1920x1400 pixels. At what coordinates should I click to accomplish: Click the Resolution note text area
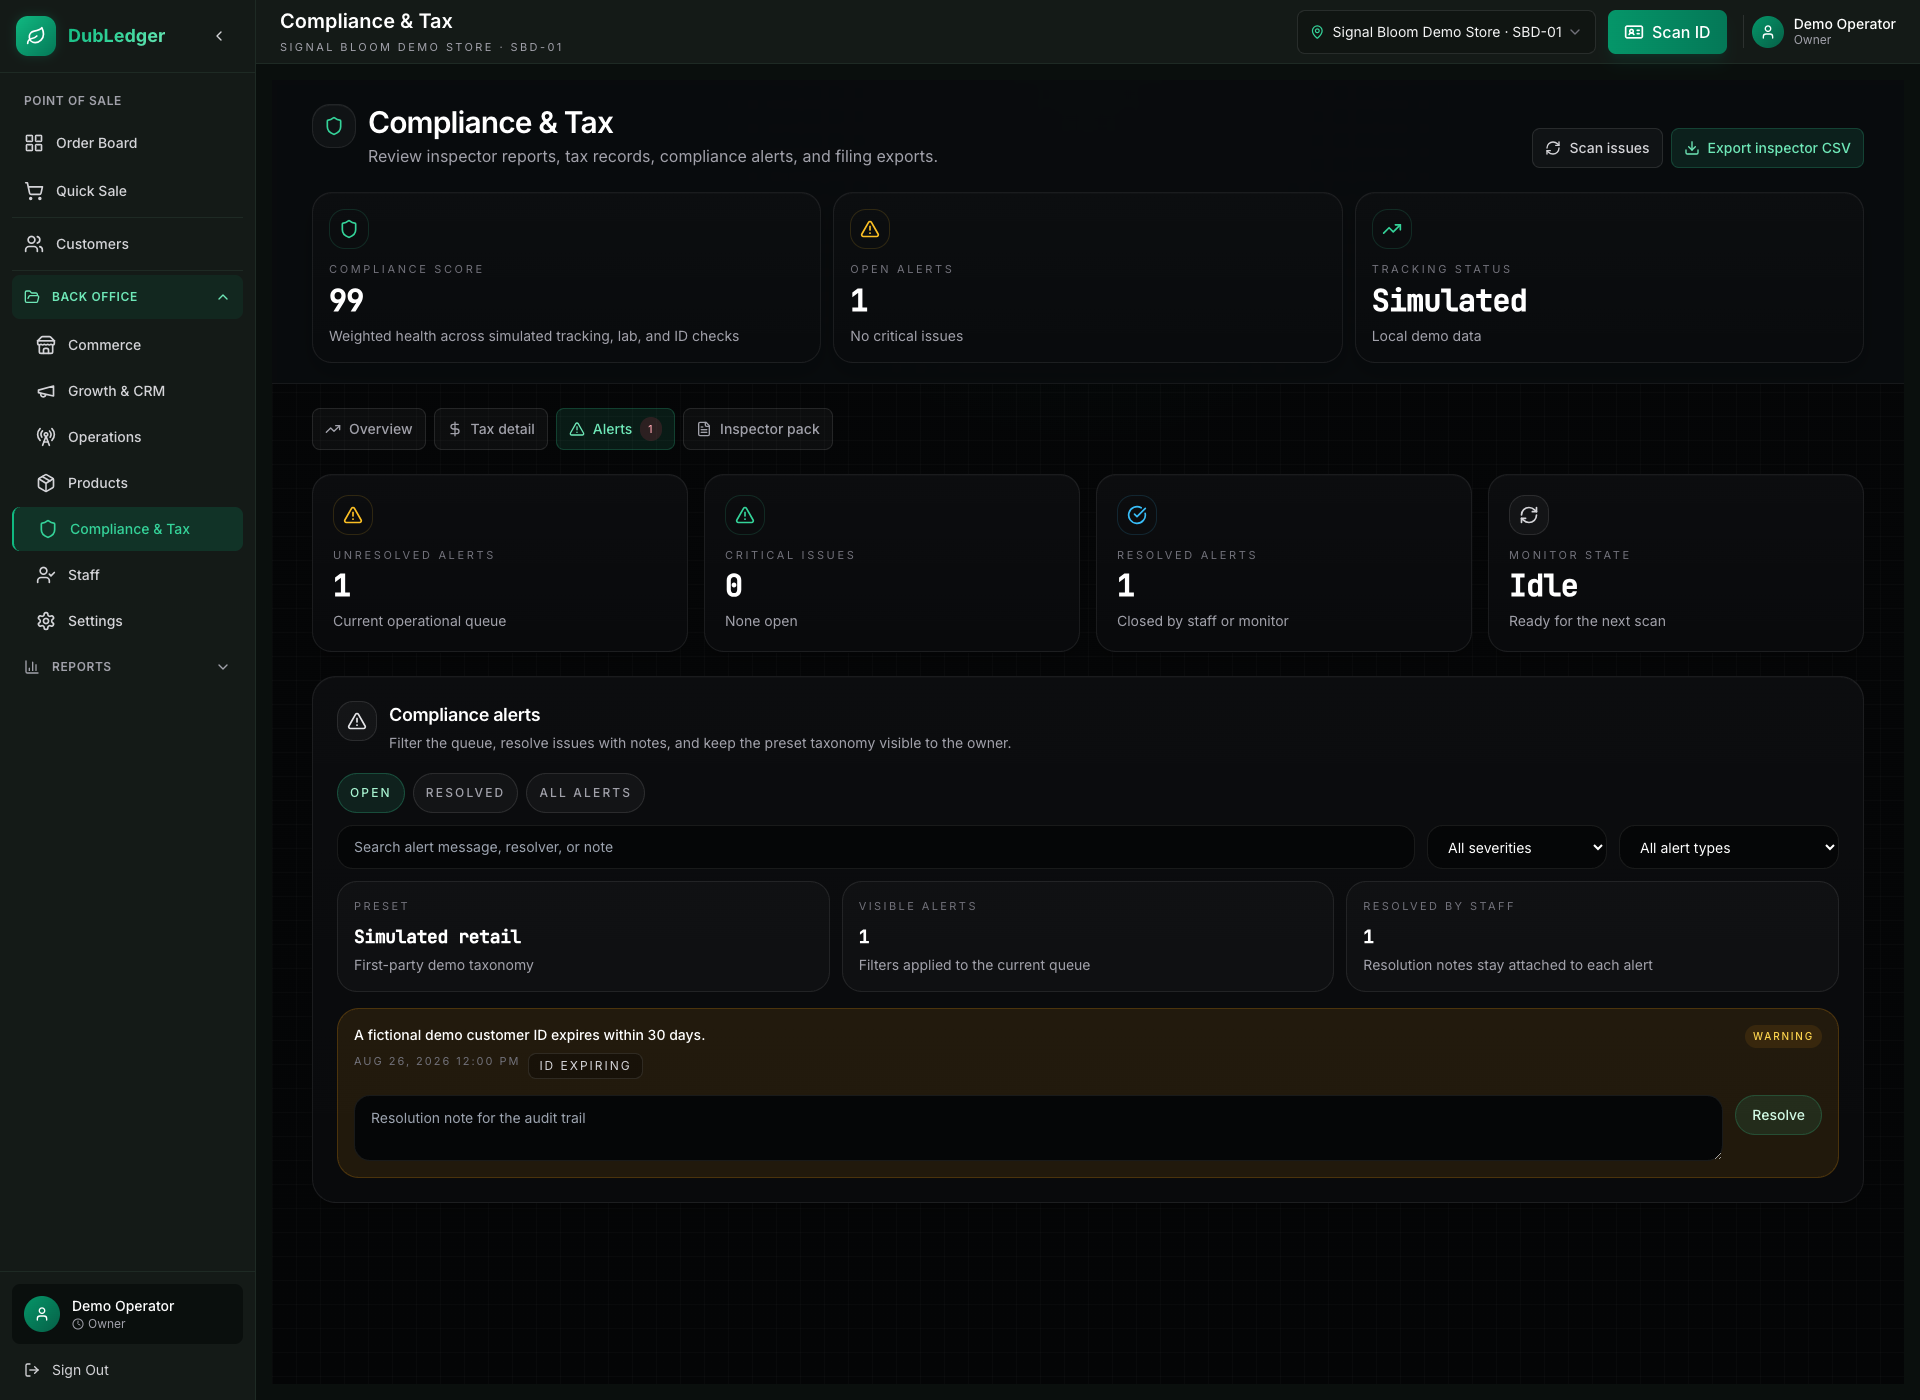click(1038, 1128)
